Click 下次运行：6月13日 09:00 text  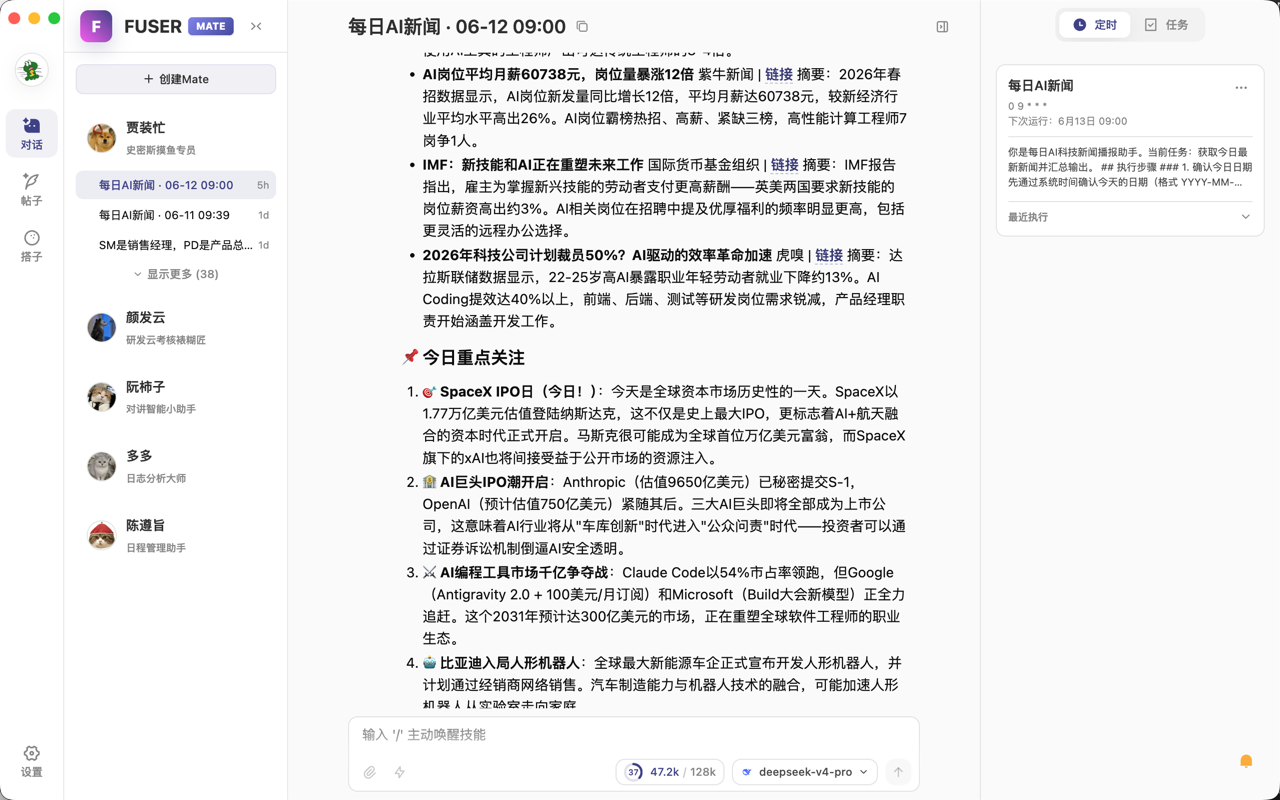pyautogui.click(x=1067, y=121)
